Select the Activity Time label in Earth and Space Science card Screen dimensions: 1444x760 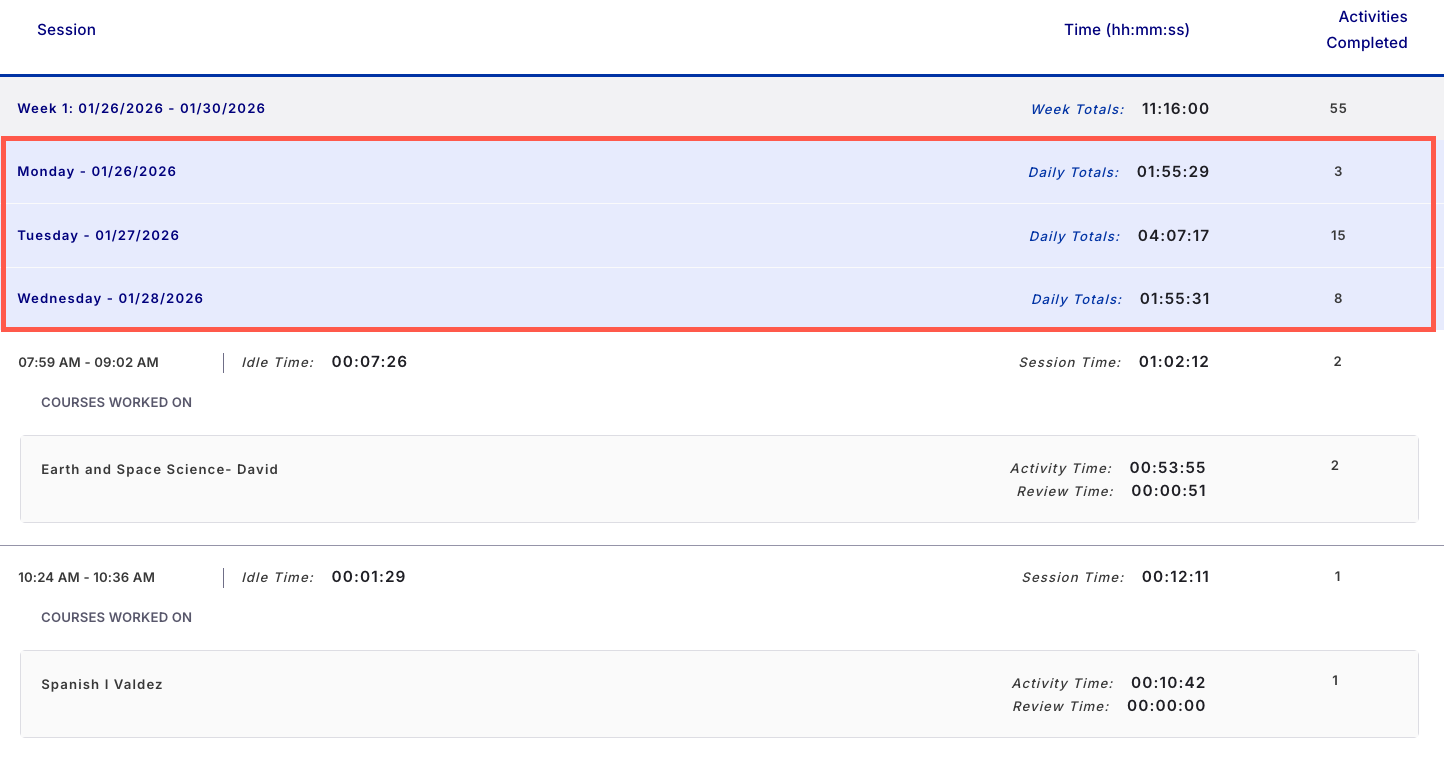click(1060, 468)
